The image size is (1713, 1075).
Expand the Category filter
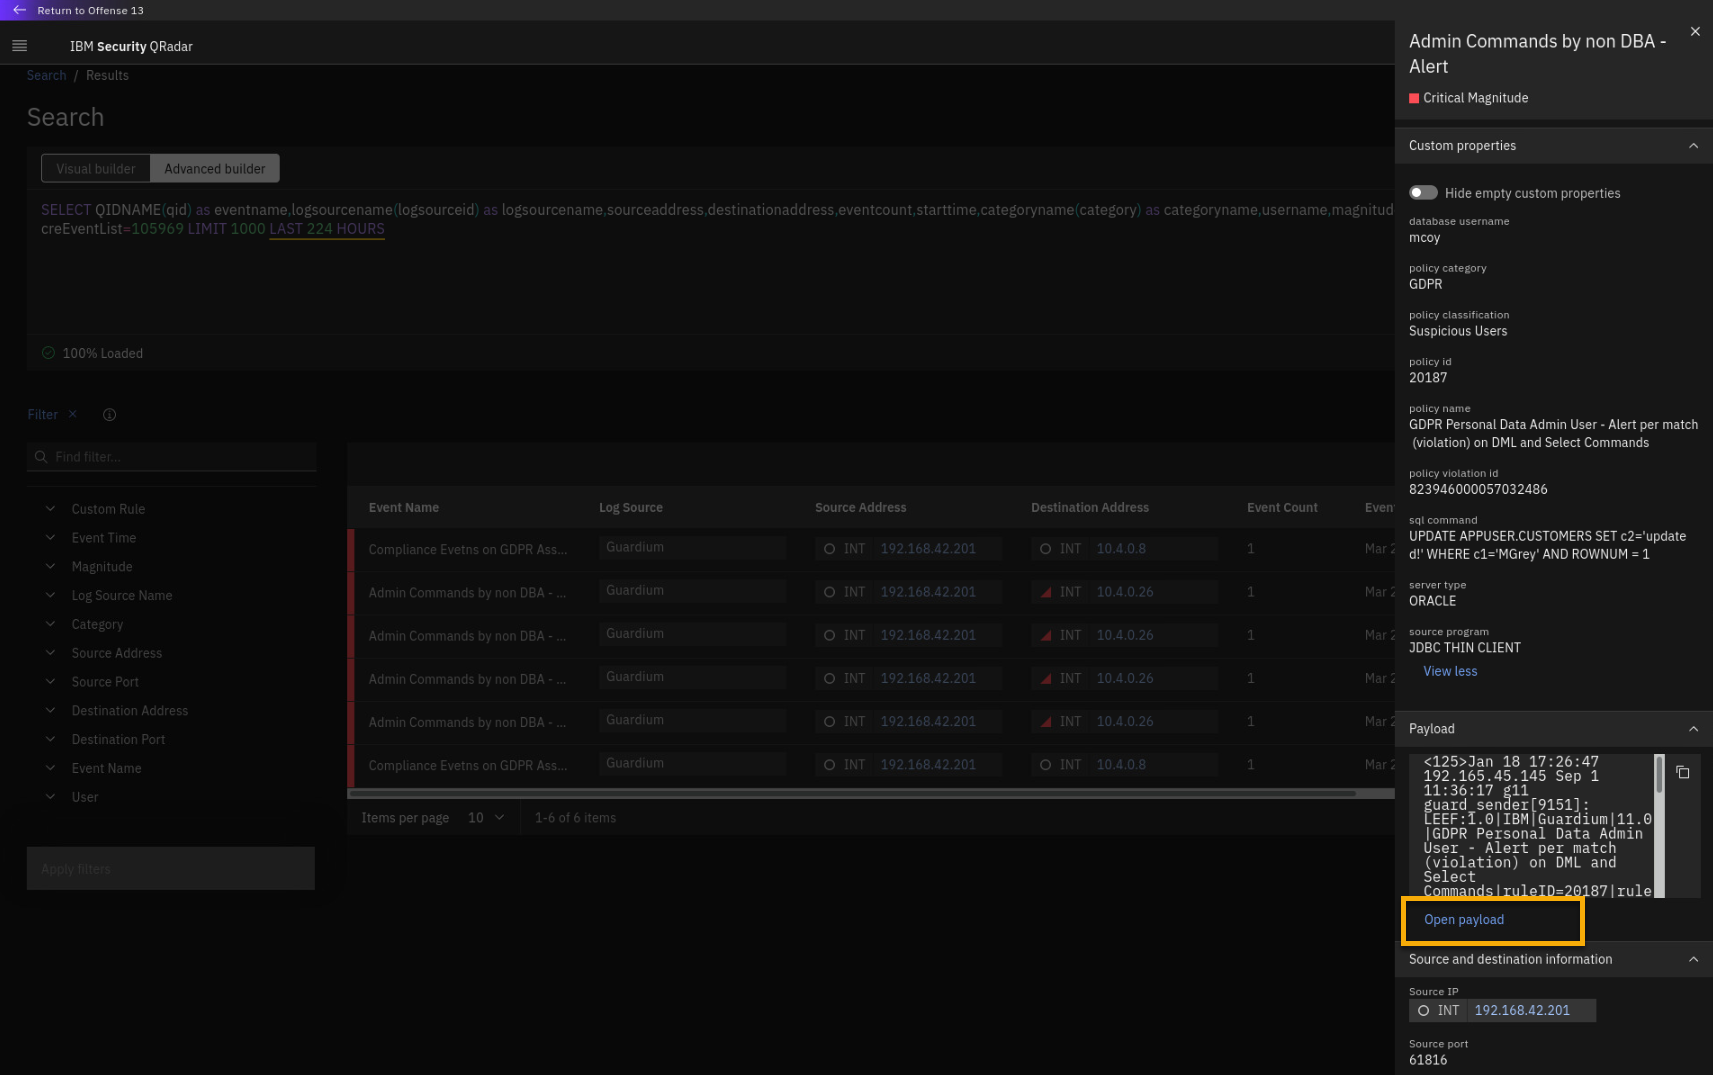click(x=50, y=624)
